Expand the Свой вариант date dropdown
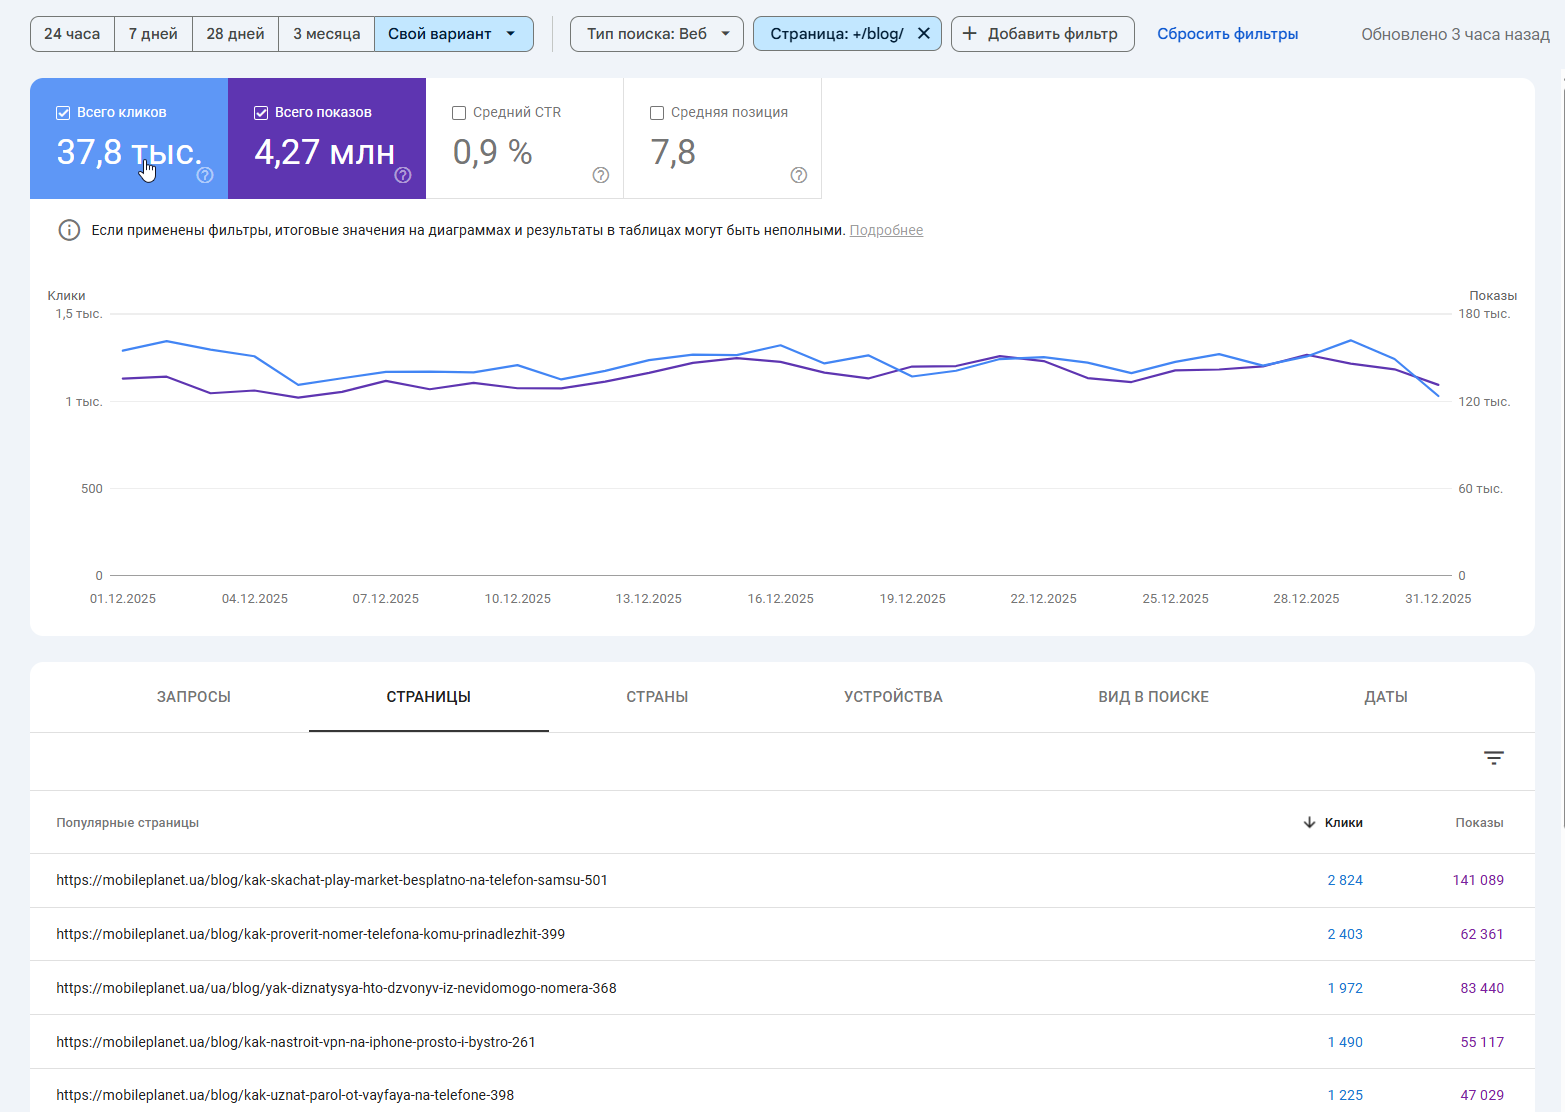The image size is (1565, 1112). [x=511, y=34]
